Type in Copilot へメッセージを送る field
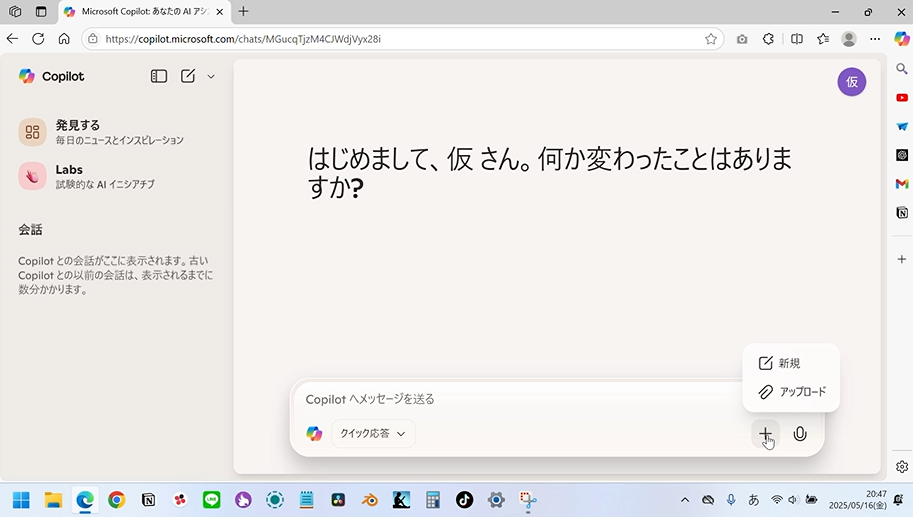Viewport: 913px width, 517px height. pos(520,399)
